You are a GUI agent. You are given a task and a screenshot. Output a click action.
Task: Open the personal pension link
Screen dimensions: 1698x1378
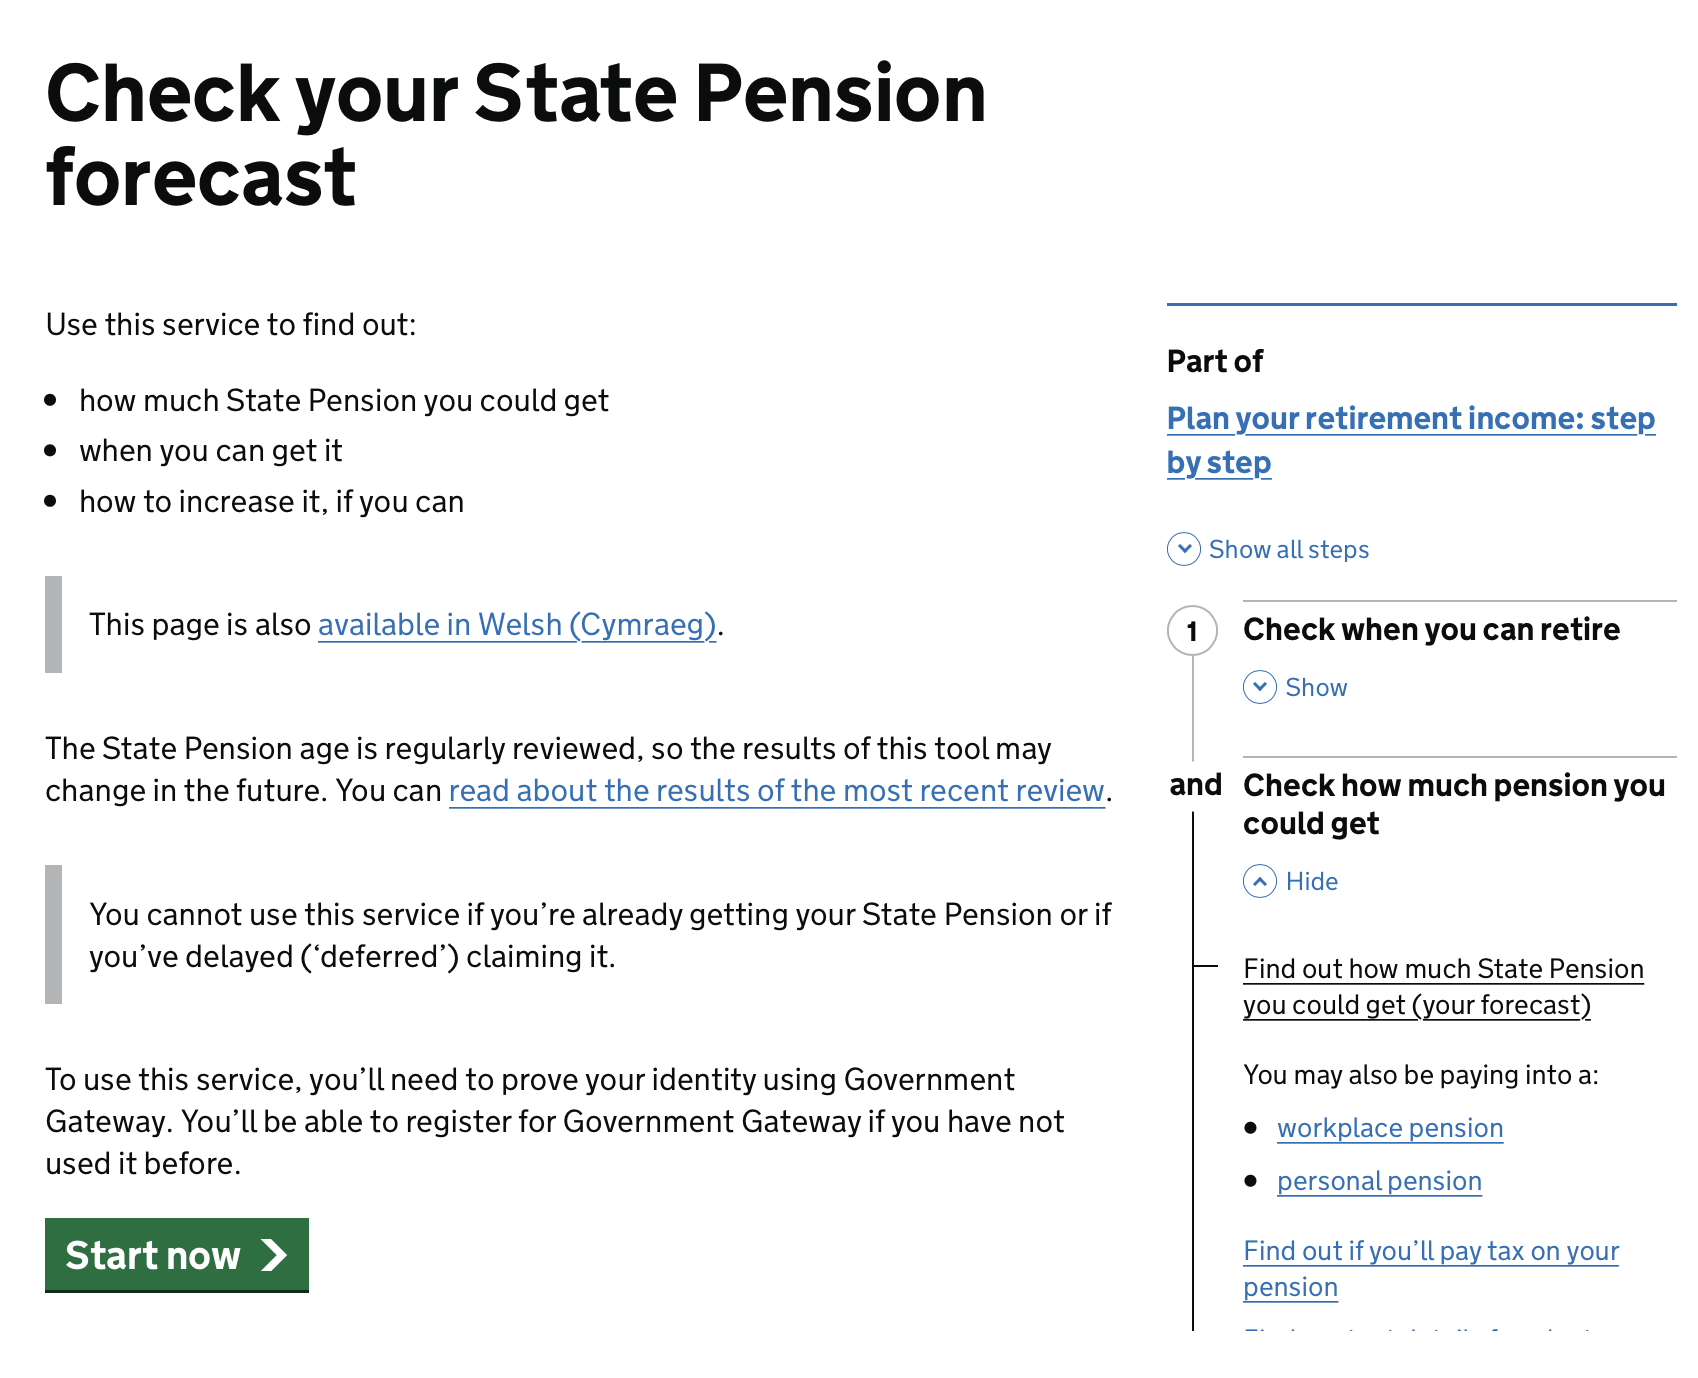(x=1378, y=1181)
